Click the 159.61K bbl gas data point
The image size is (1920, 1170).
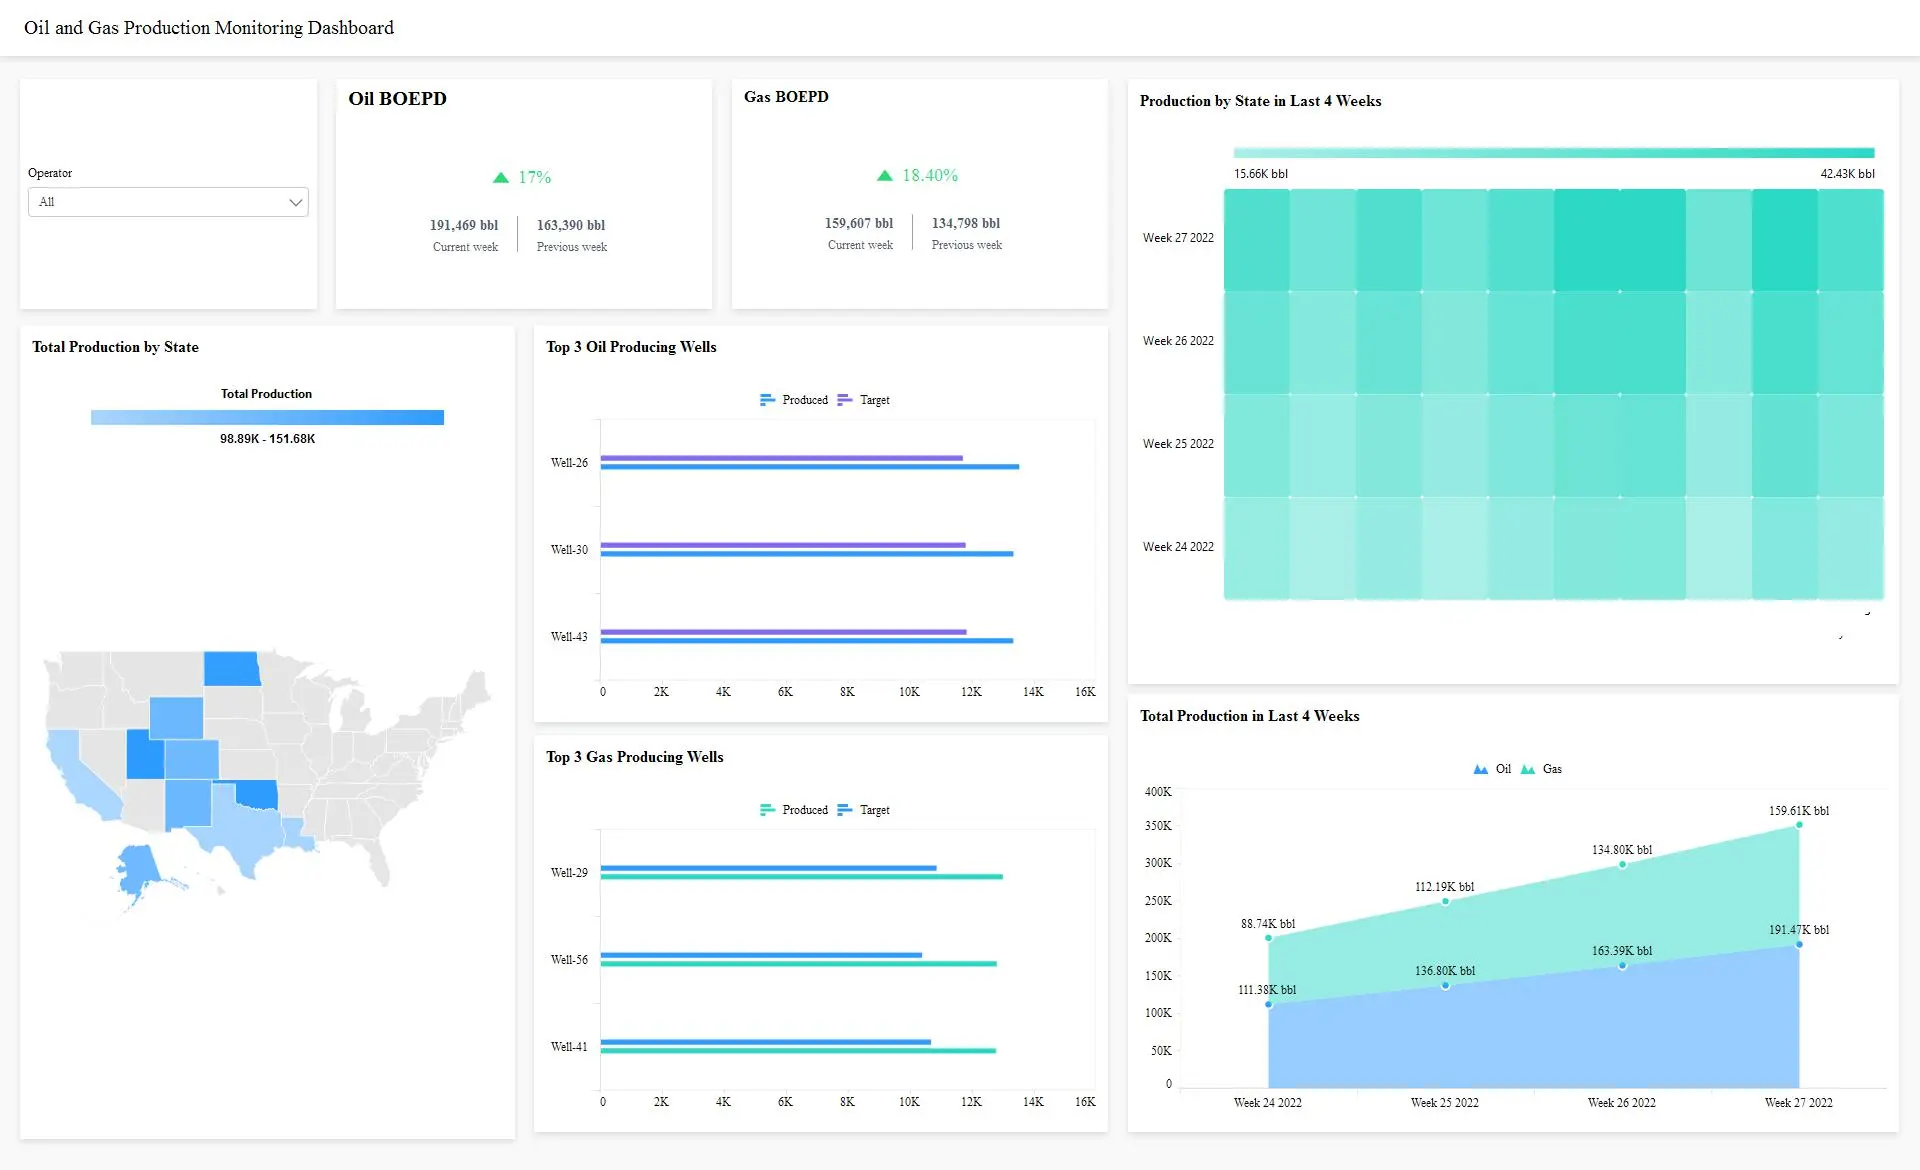[1799, 826]
